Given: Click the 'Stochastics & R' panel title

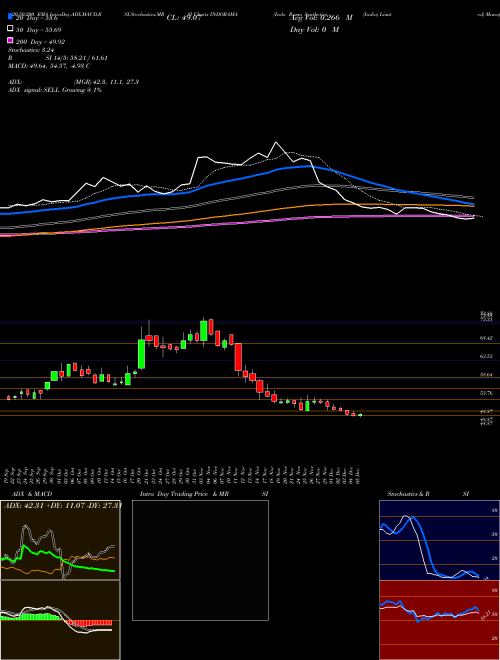Looking at the screenshot, I should 409,494.
